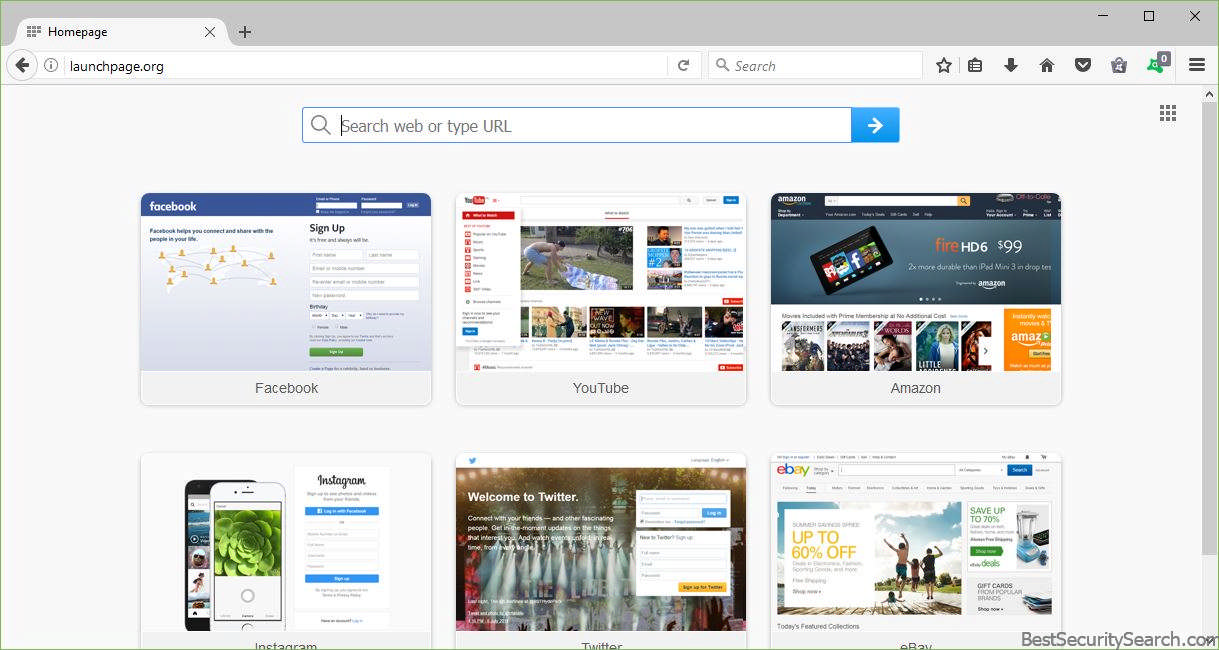Open the hamburger menu in the toolbar
Screen dimensions: 1219x650
click(x=1197, y=66)
